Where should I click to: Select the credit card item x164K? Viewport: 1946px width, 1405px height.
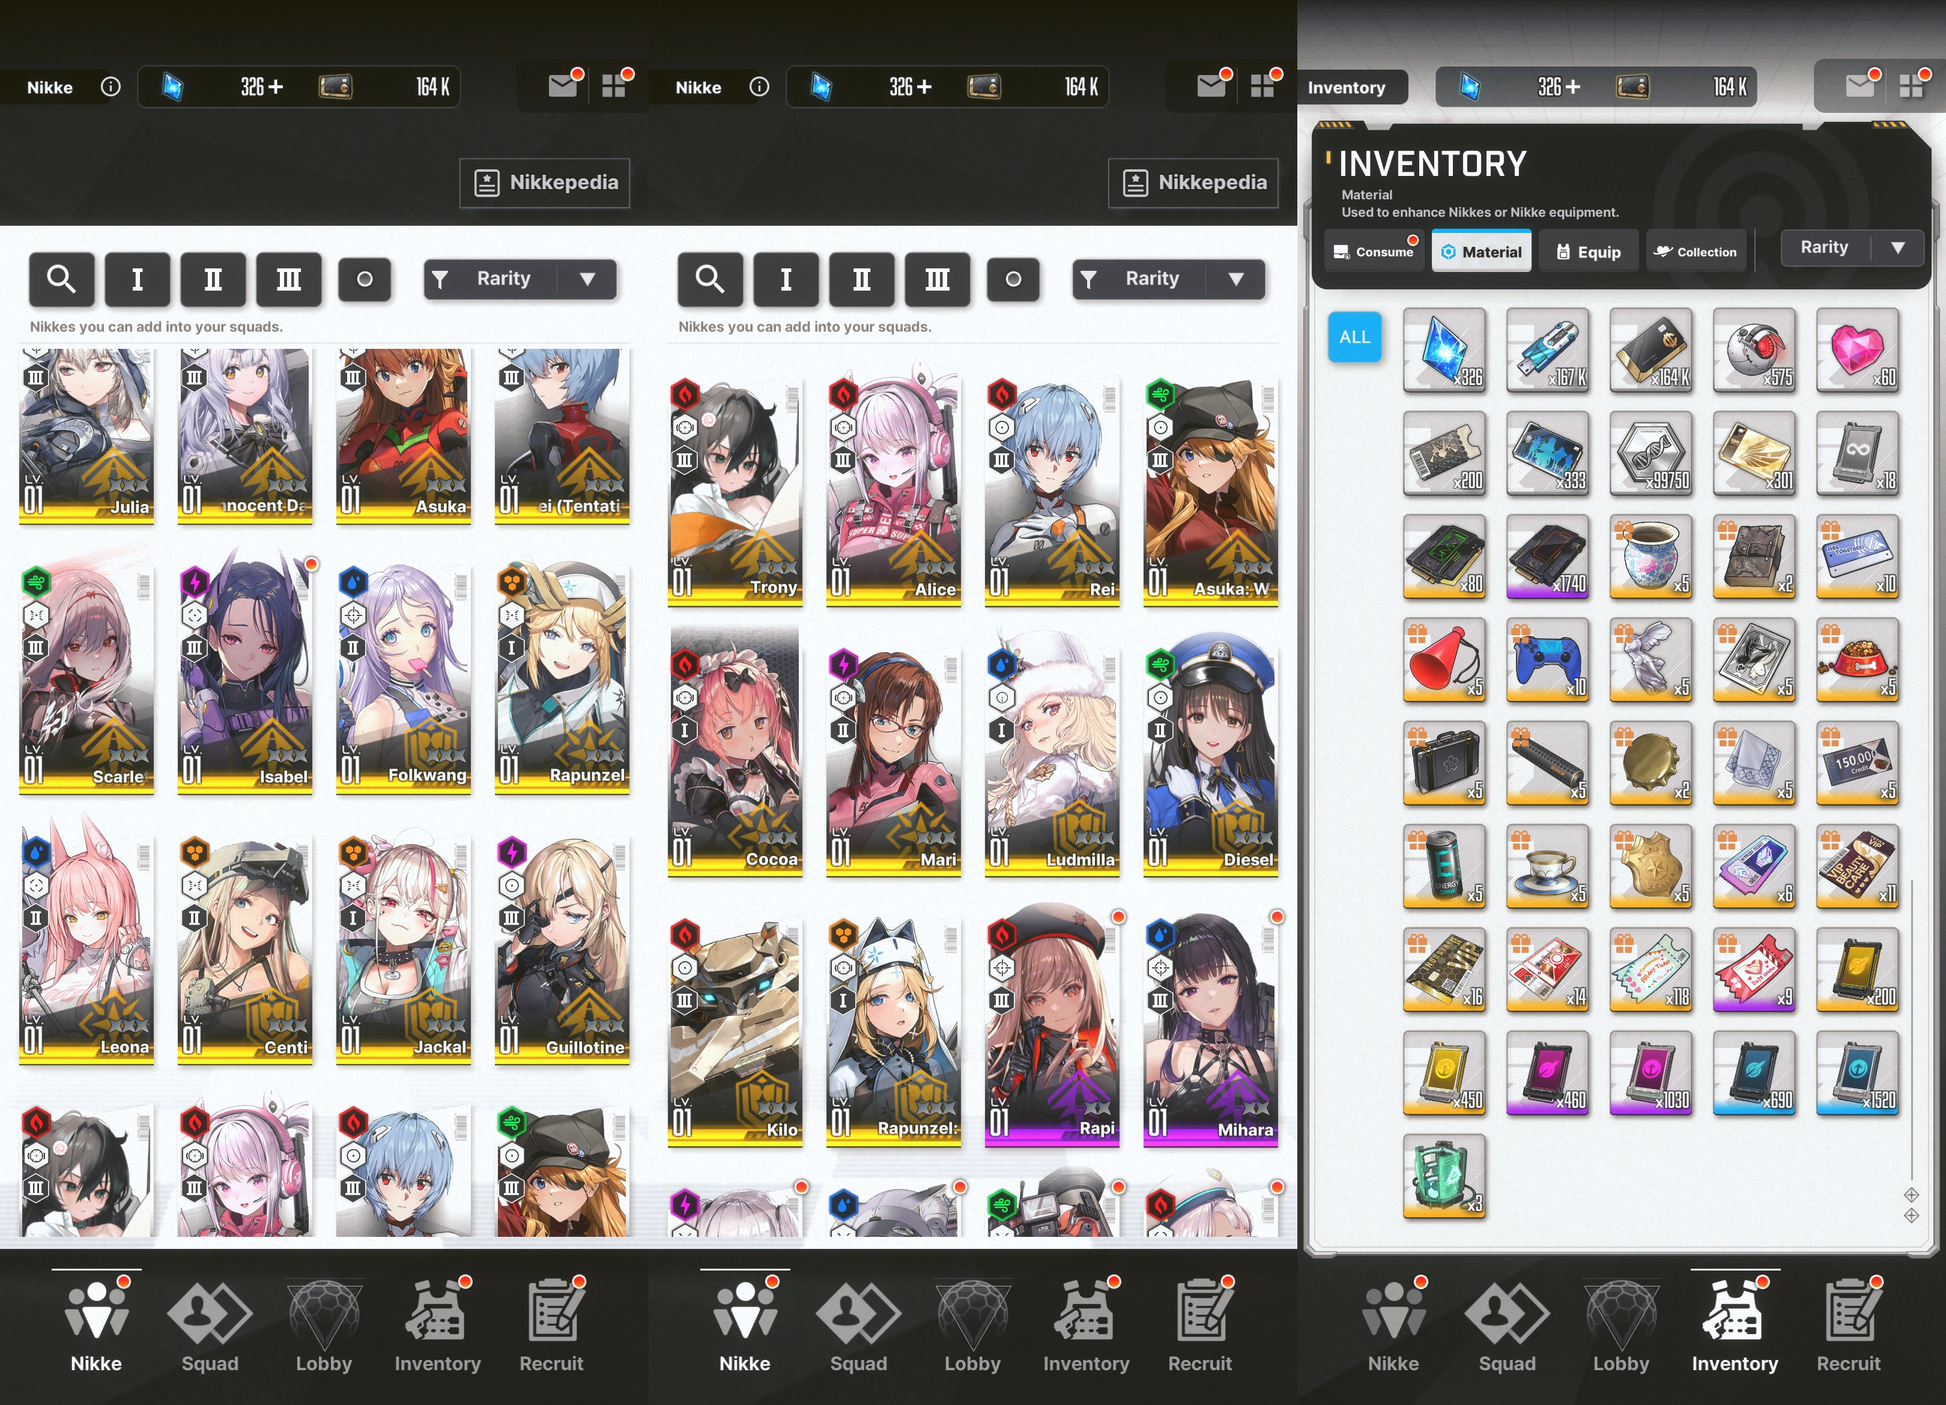pos(1651,349)
